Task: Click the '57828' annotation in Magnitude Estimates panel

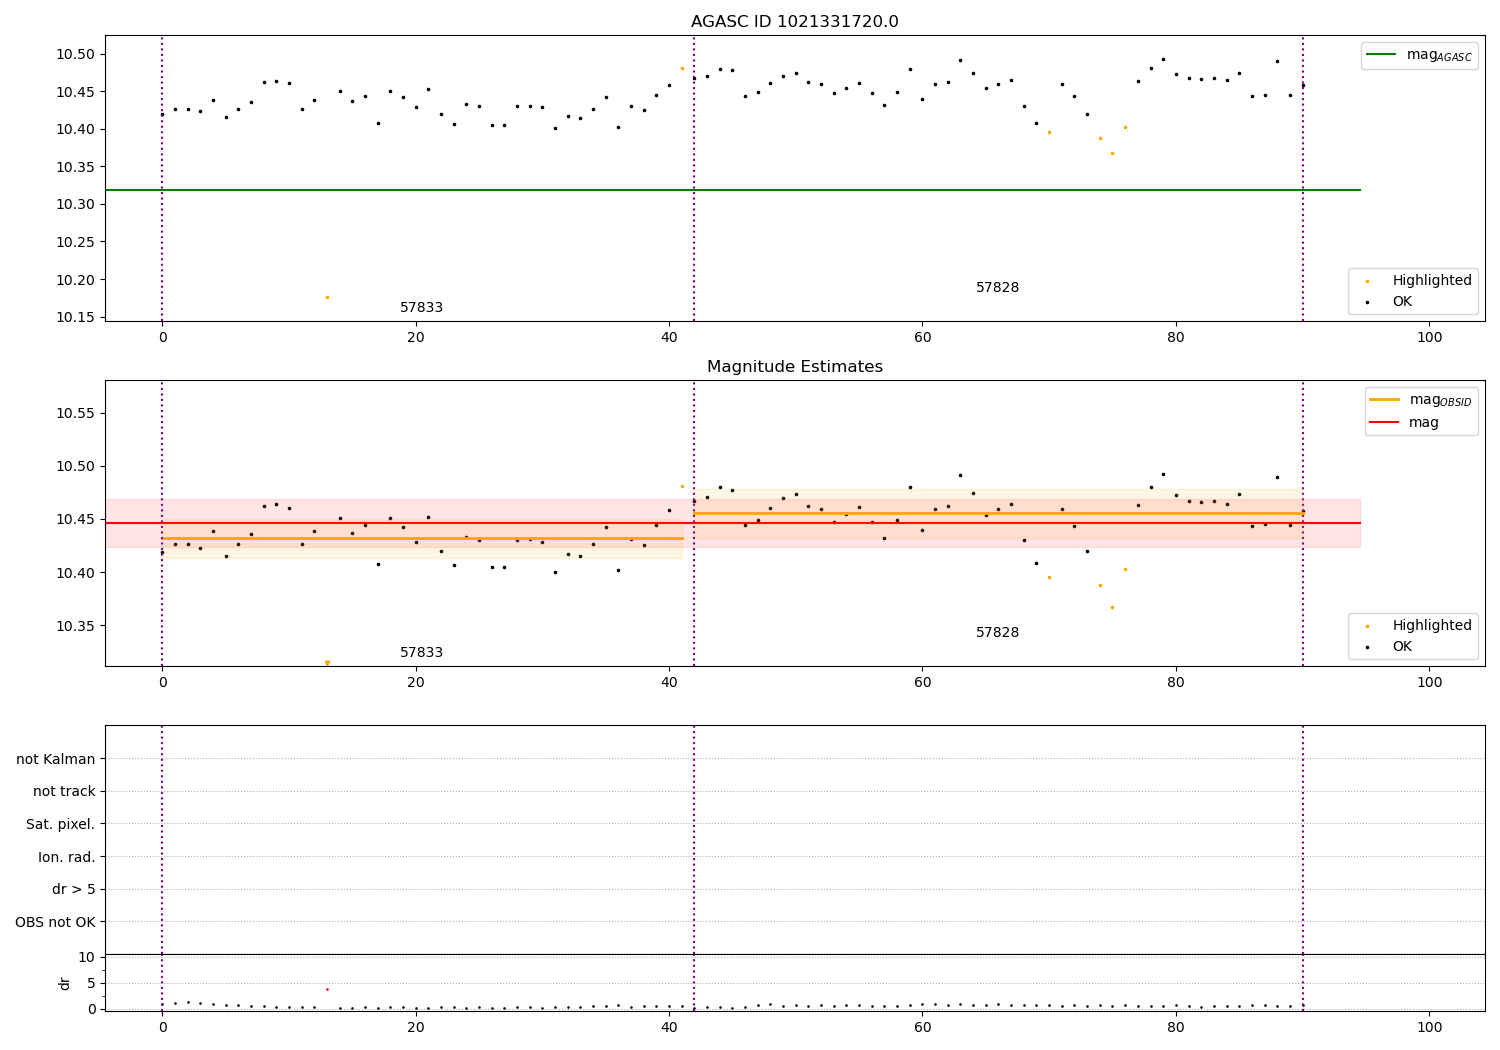Action: 997,633
